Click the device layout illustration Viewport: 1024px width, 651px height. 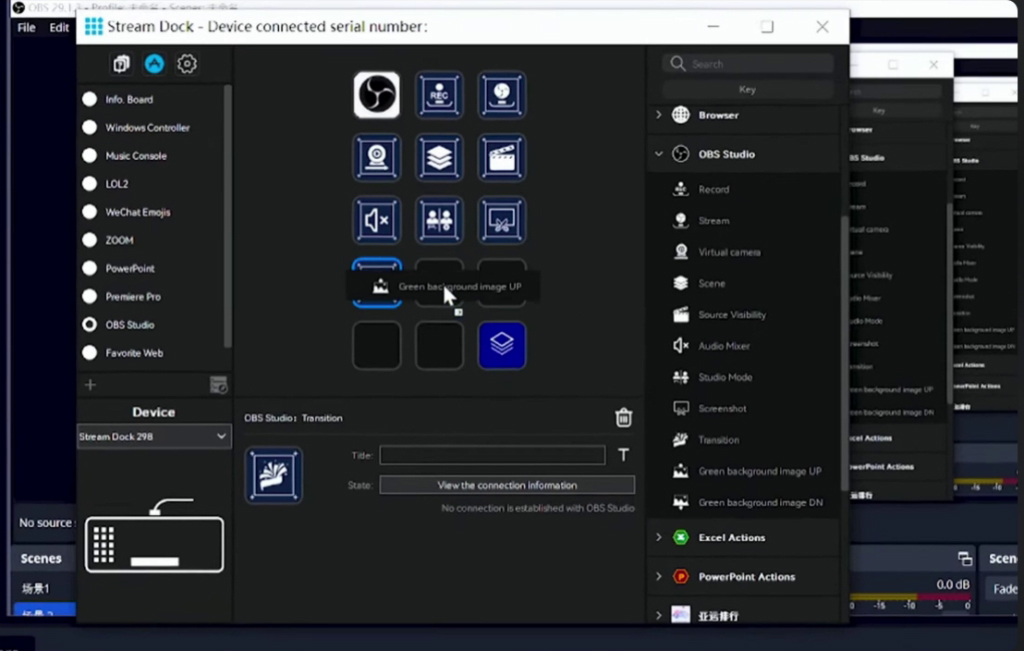tap(154, 535)
